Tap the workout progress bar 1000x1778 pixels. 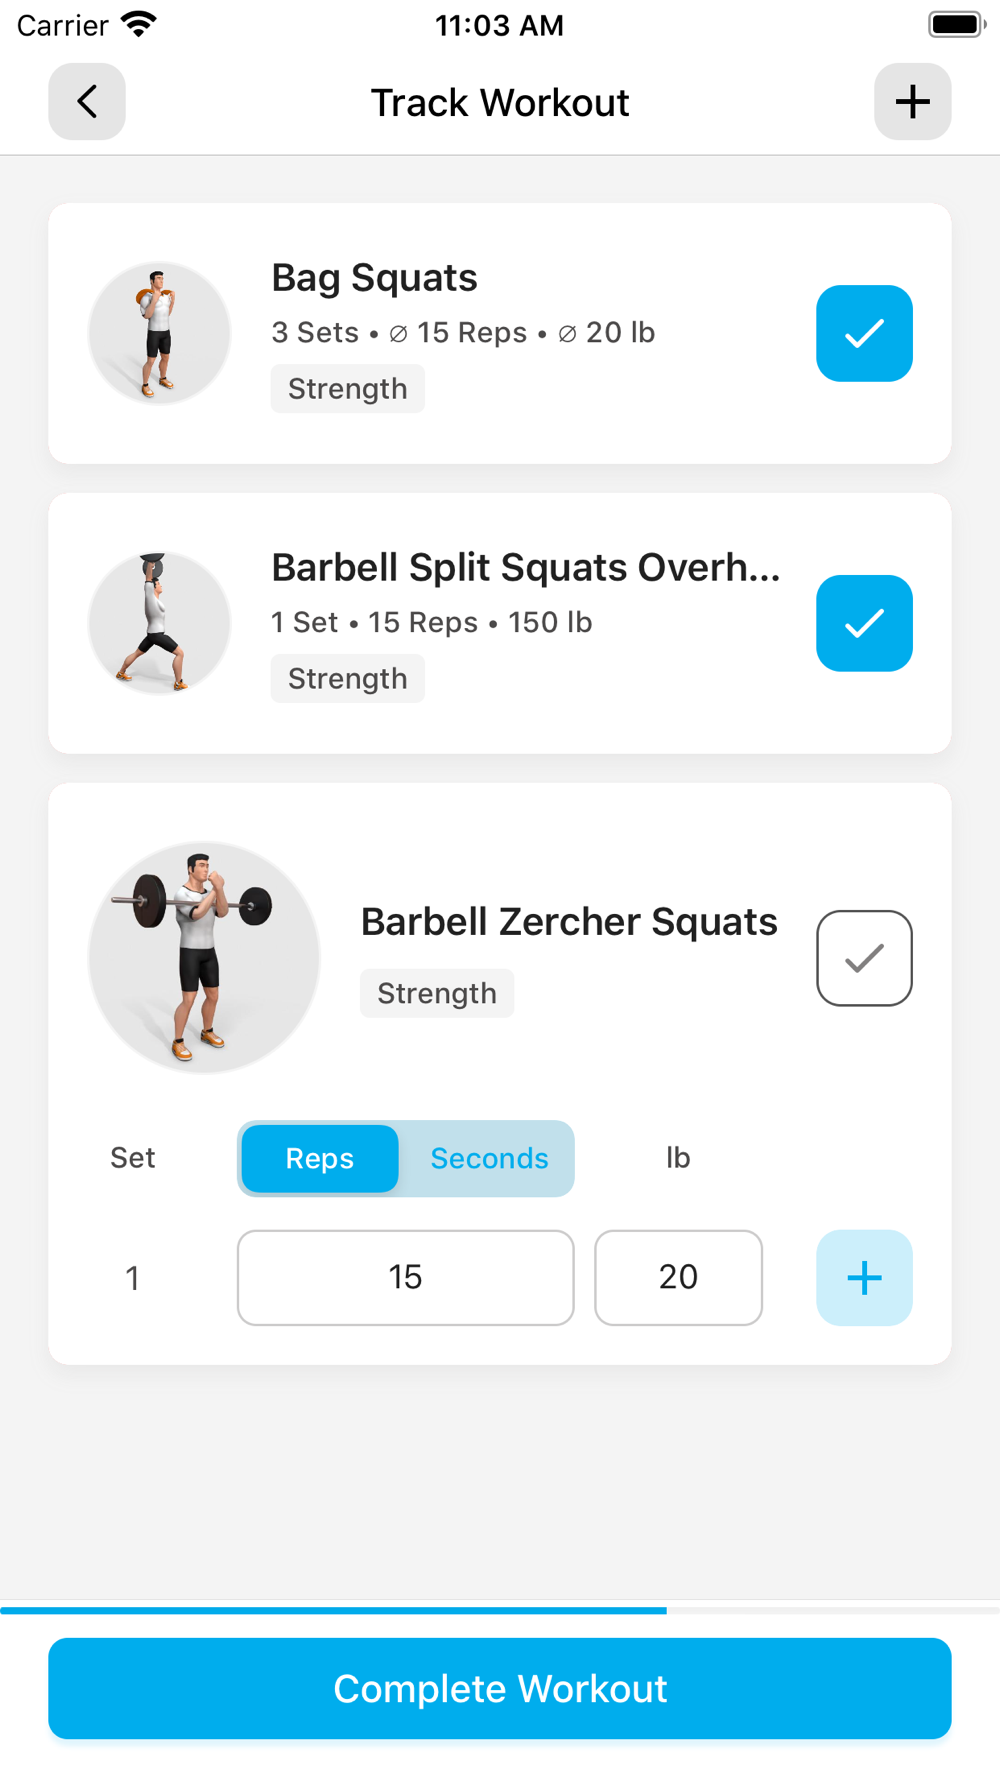pyautogui.click(x=500, y=1610)
